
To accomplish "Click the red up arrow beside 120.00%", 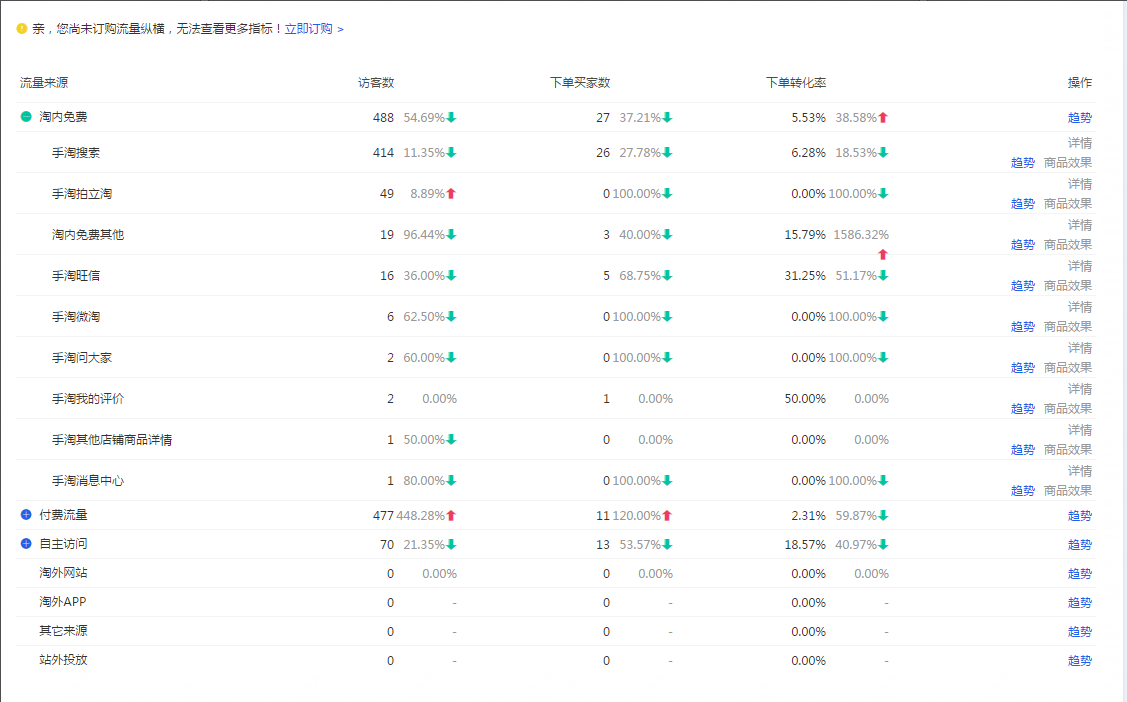I will pos(667,515).
